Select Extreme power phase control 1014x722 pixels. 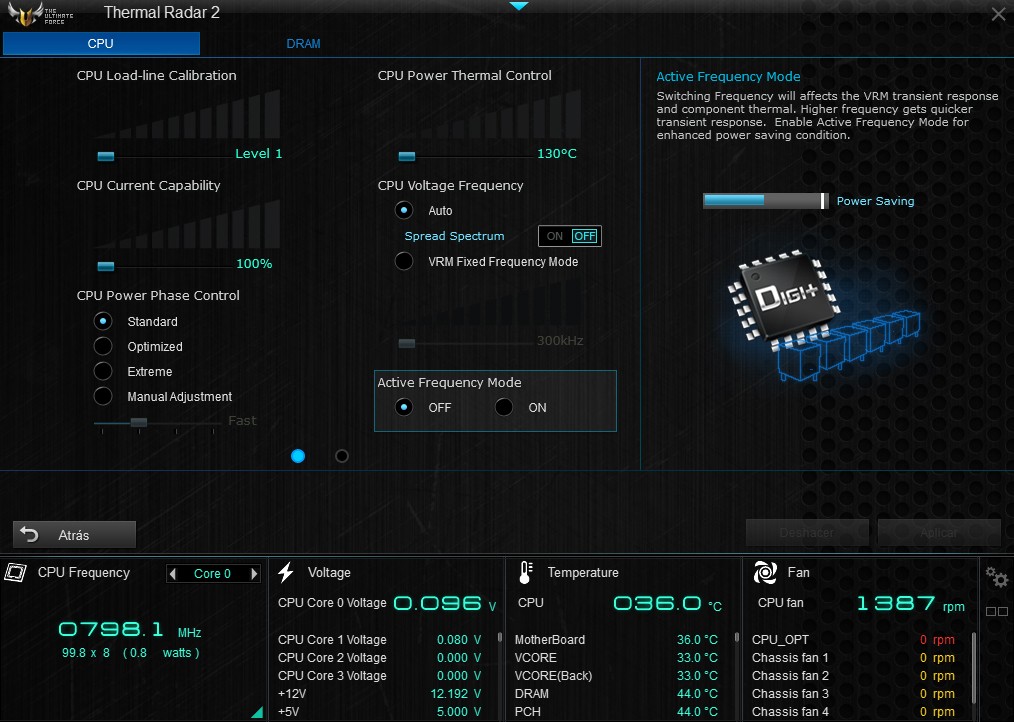(103, 371)
